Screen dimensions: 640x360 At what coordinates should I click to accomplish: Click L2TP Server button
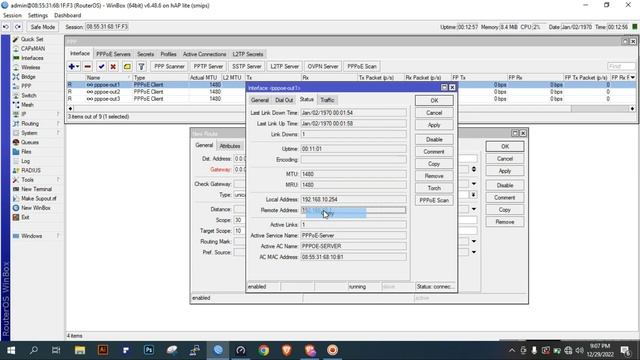click(284, 67)
